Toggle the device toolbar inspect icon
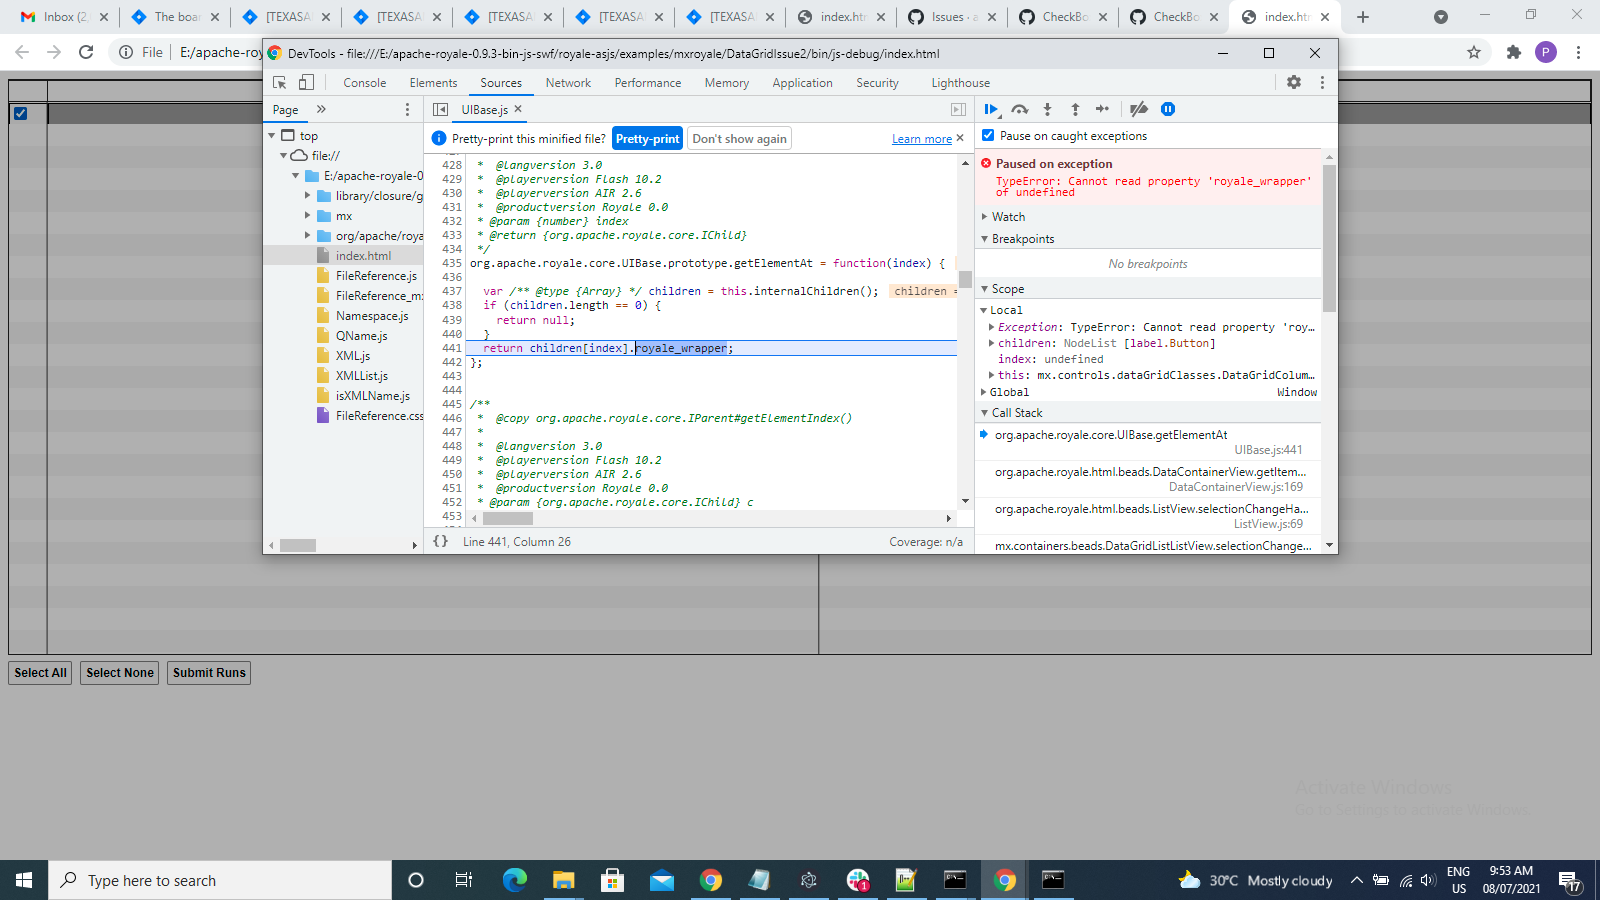Image resolution: width=1600 pixels, height=900 pixels. point(305,82)
